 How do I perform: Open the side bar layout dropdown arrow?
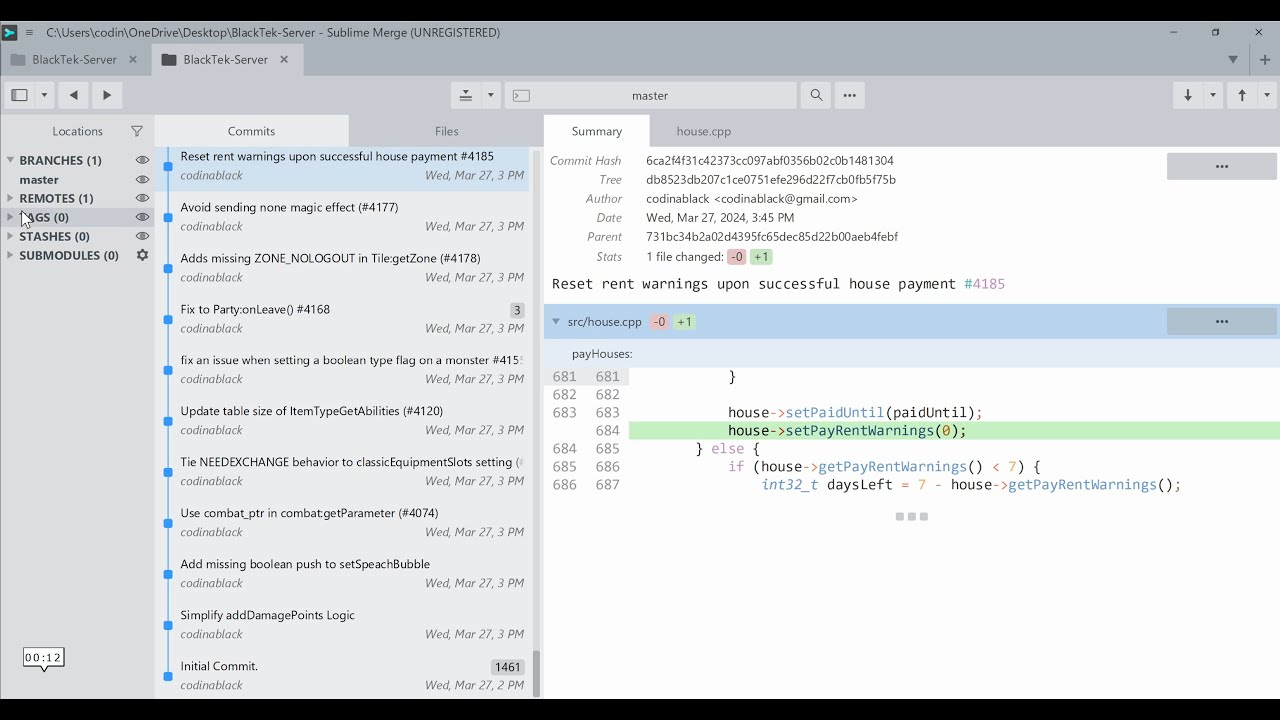44,95
